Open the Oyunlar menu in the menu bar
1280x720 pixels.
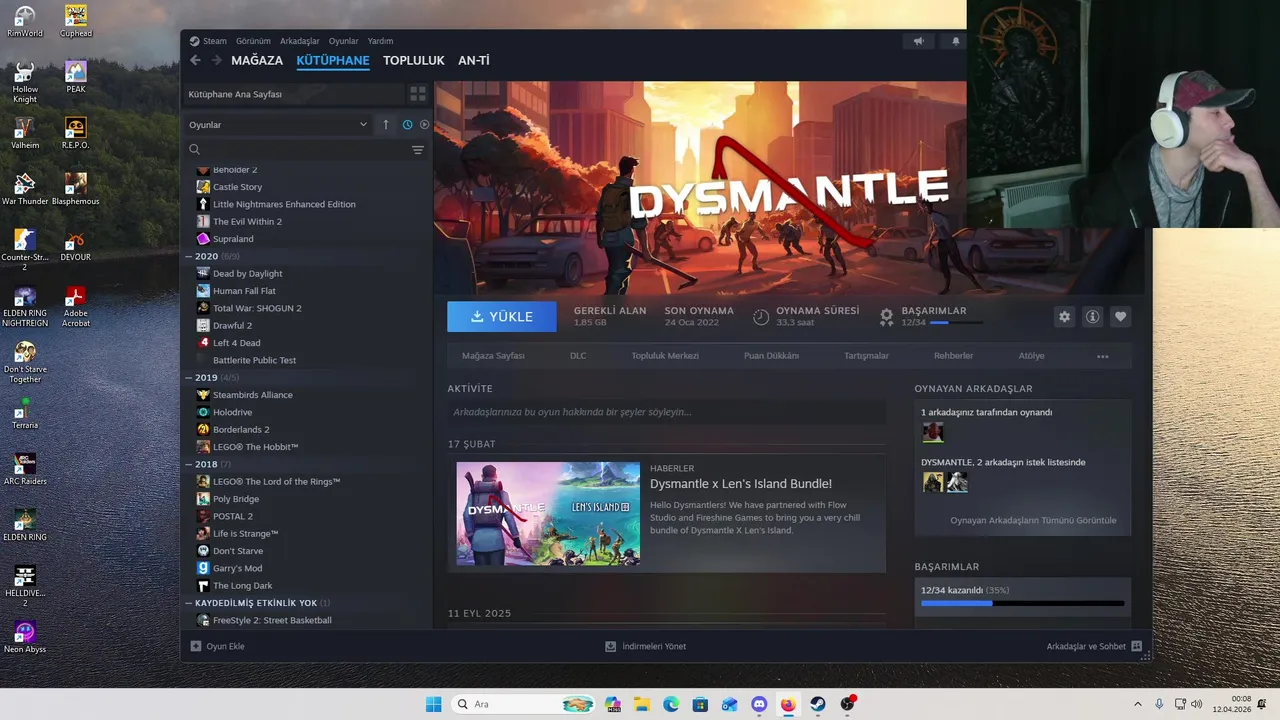[343, 41]
